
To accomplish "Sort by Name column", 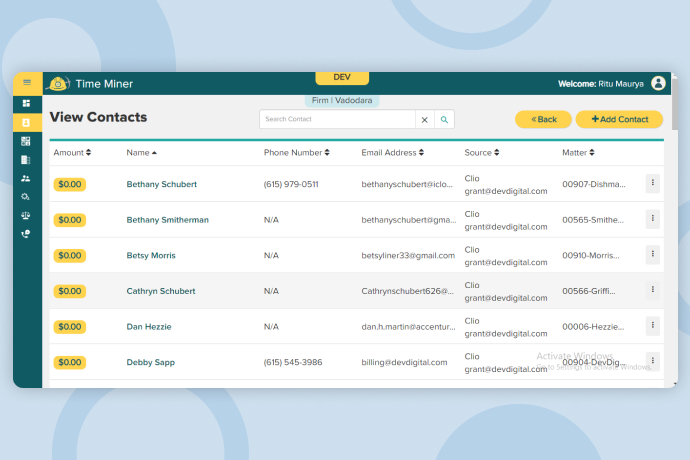I will point(141,152).
